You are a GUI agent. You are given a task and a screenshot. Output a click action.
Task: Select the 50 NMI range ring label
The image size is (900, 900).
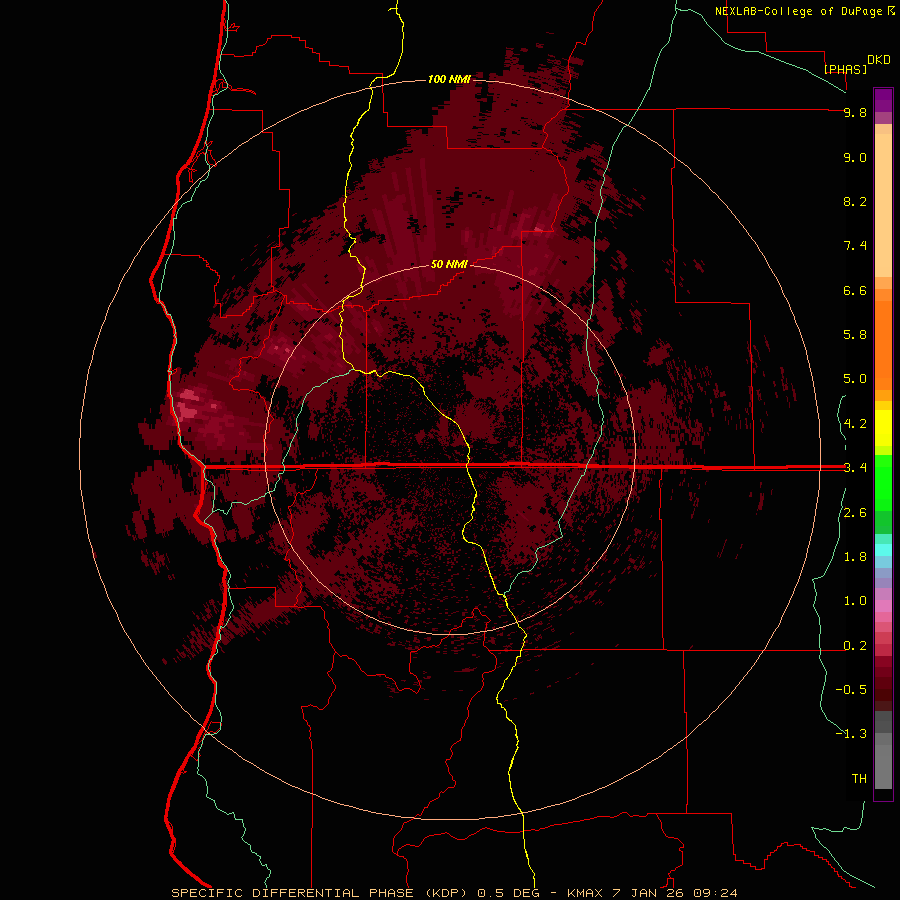click(449, 264)
